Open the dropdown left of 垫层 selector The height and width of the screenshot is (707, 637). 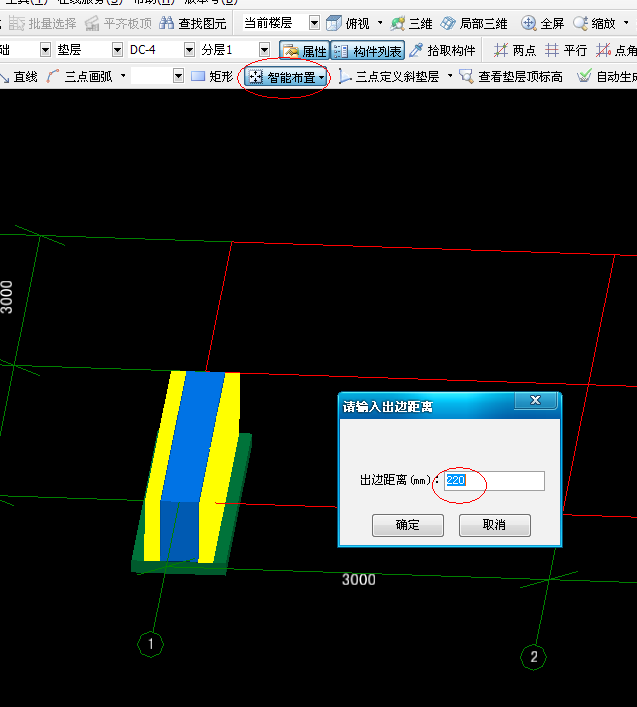(45, 50)
